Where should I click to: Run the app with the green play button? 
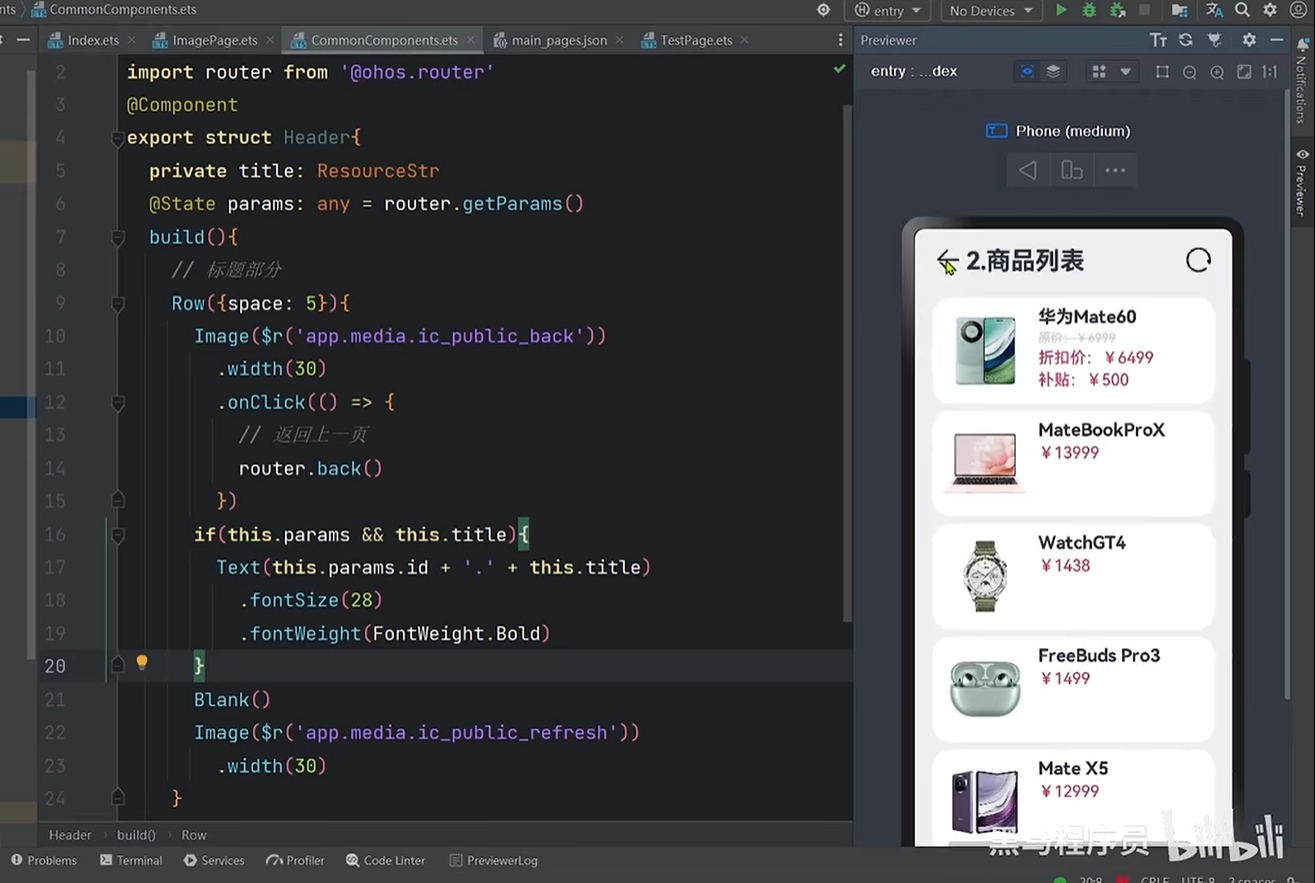pos(1061,10)
